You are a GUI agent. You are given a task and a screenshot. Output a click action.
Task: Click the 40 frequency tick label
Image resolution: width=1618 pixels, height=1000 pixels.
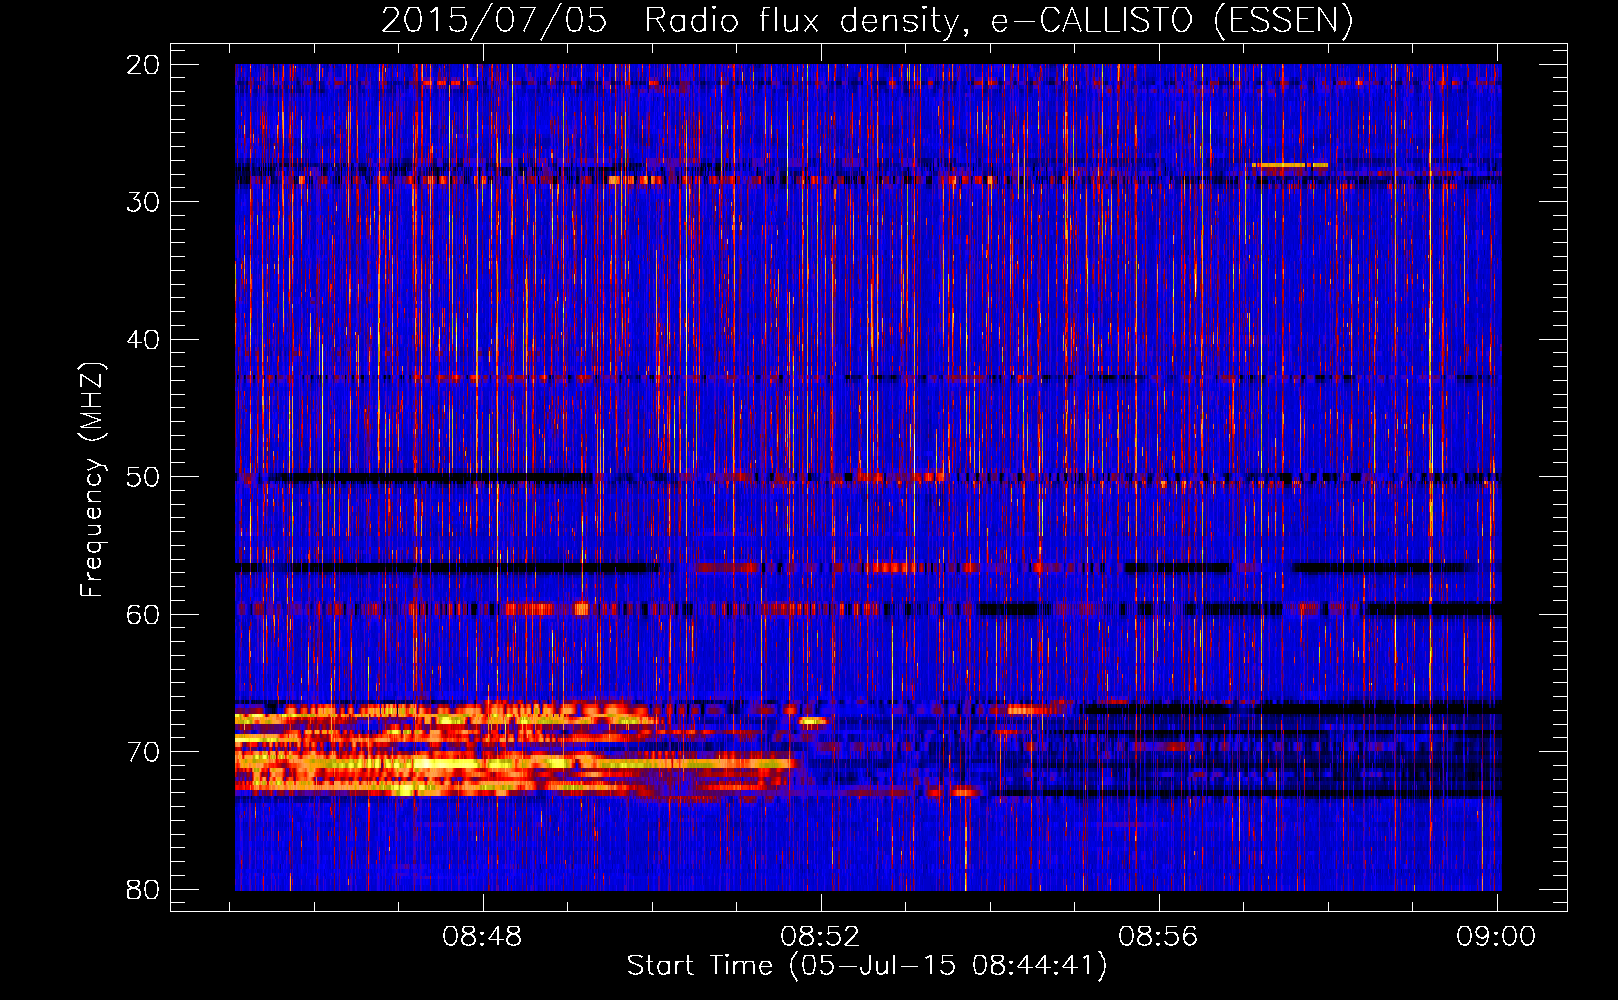coord(143,339)
